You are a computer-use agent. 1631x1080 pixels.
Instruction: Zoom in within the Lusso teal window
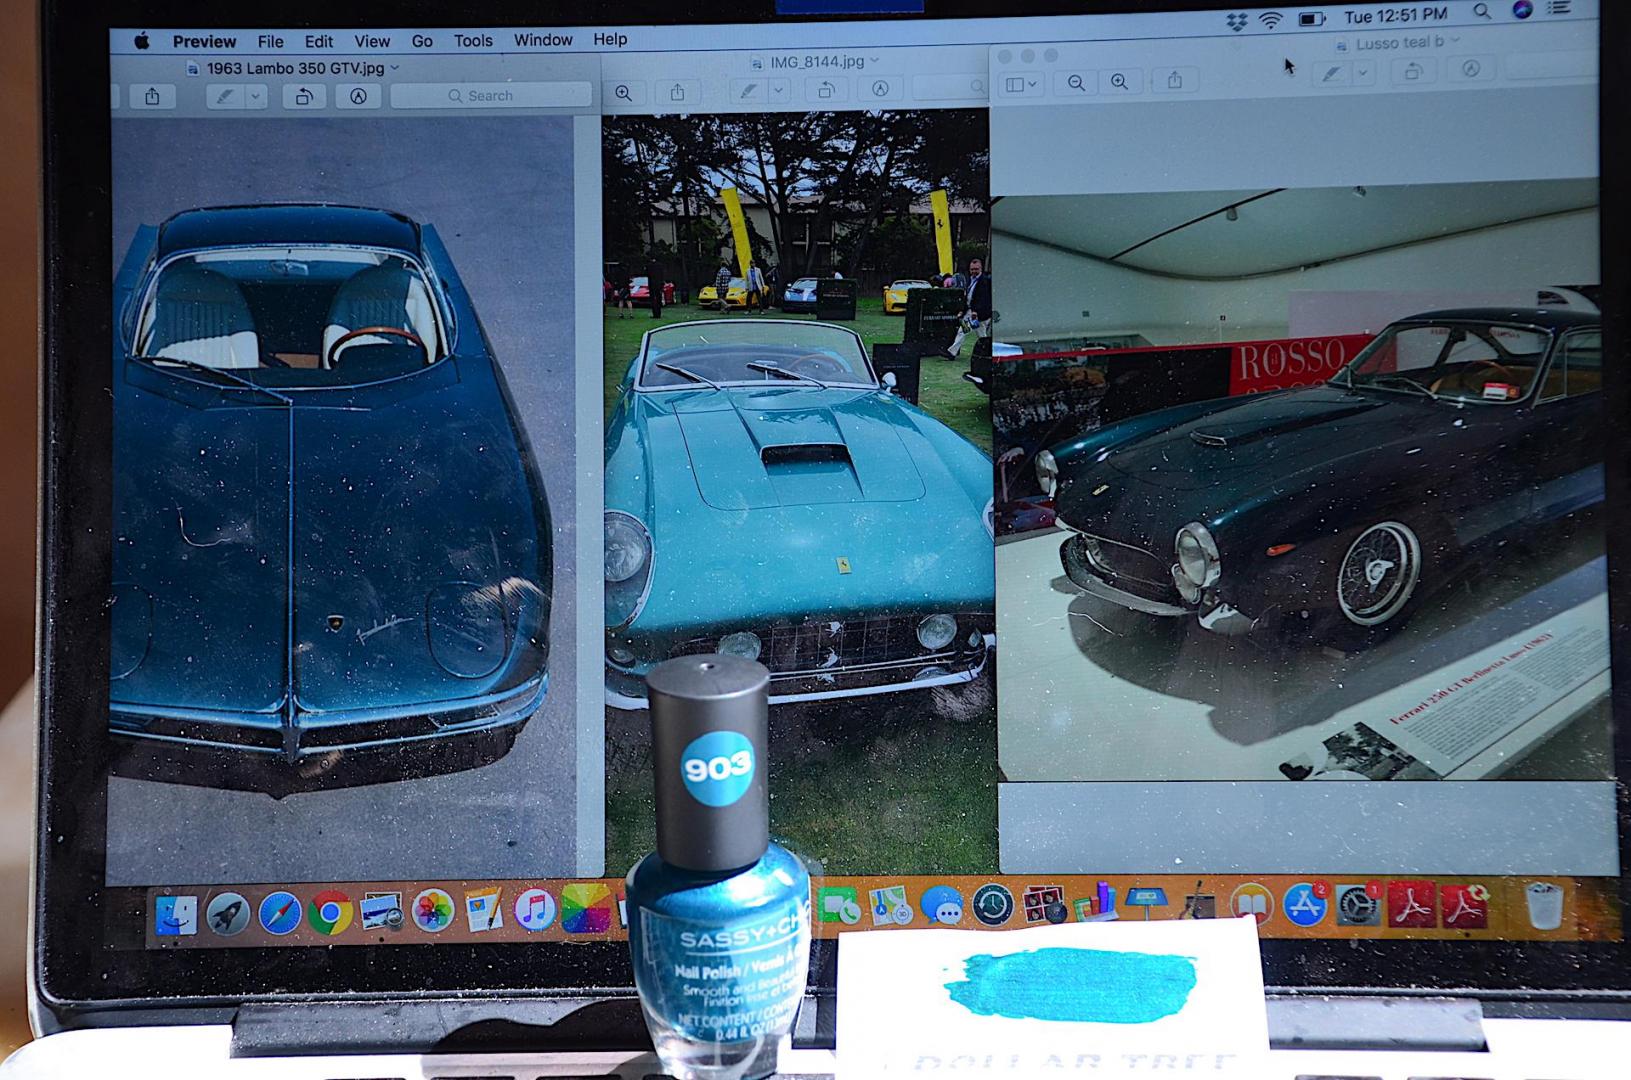tap(1119, 83)
